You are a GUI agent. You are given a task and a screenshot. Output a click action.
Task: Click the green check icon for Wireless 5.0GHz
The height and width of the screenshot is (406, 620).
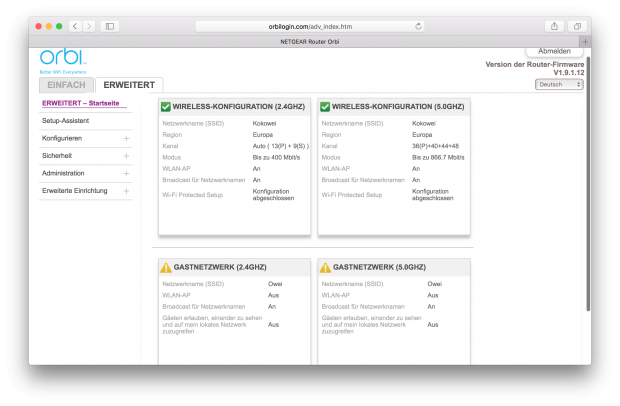325,107
